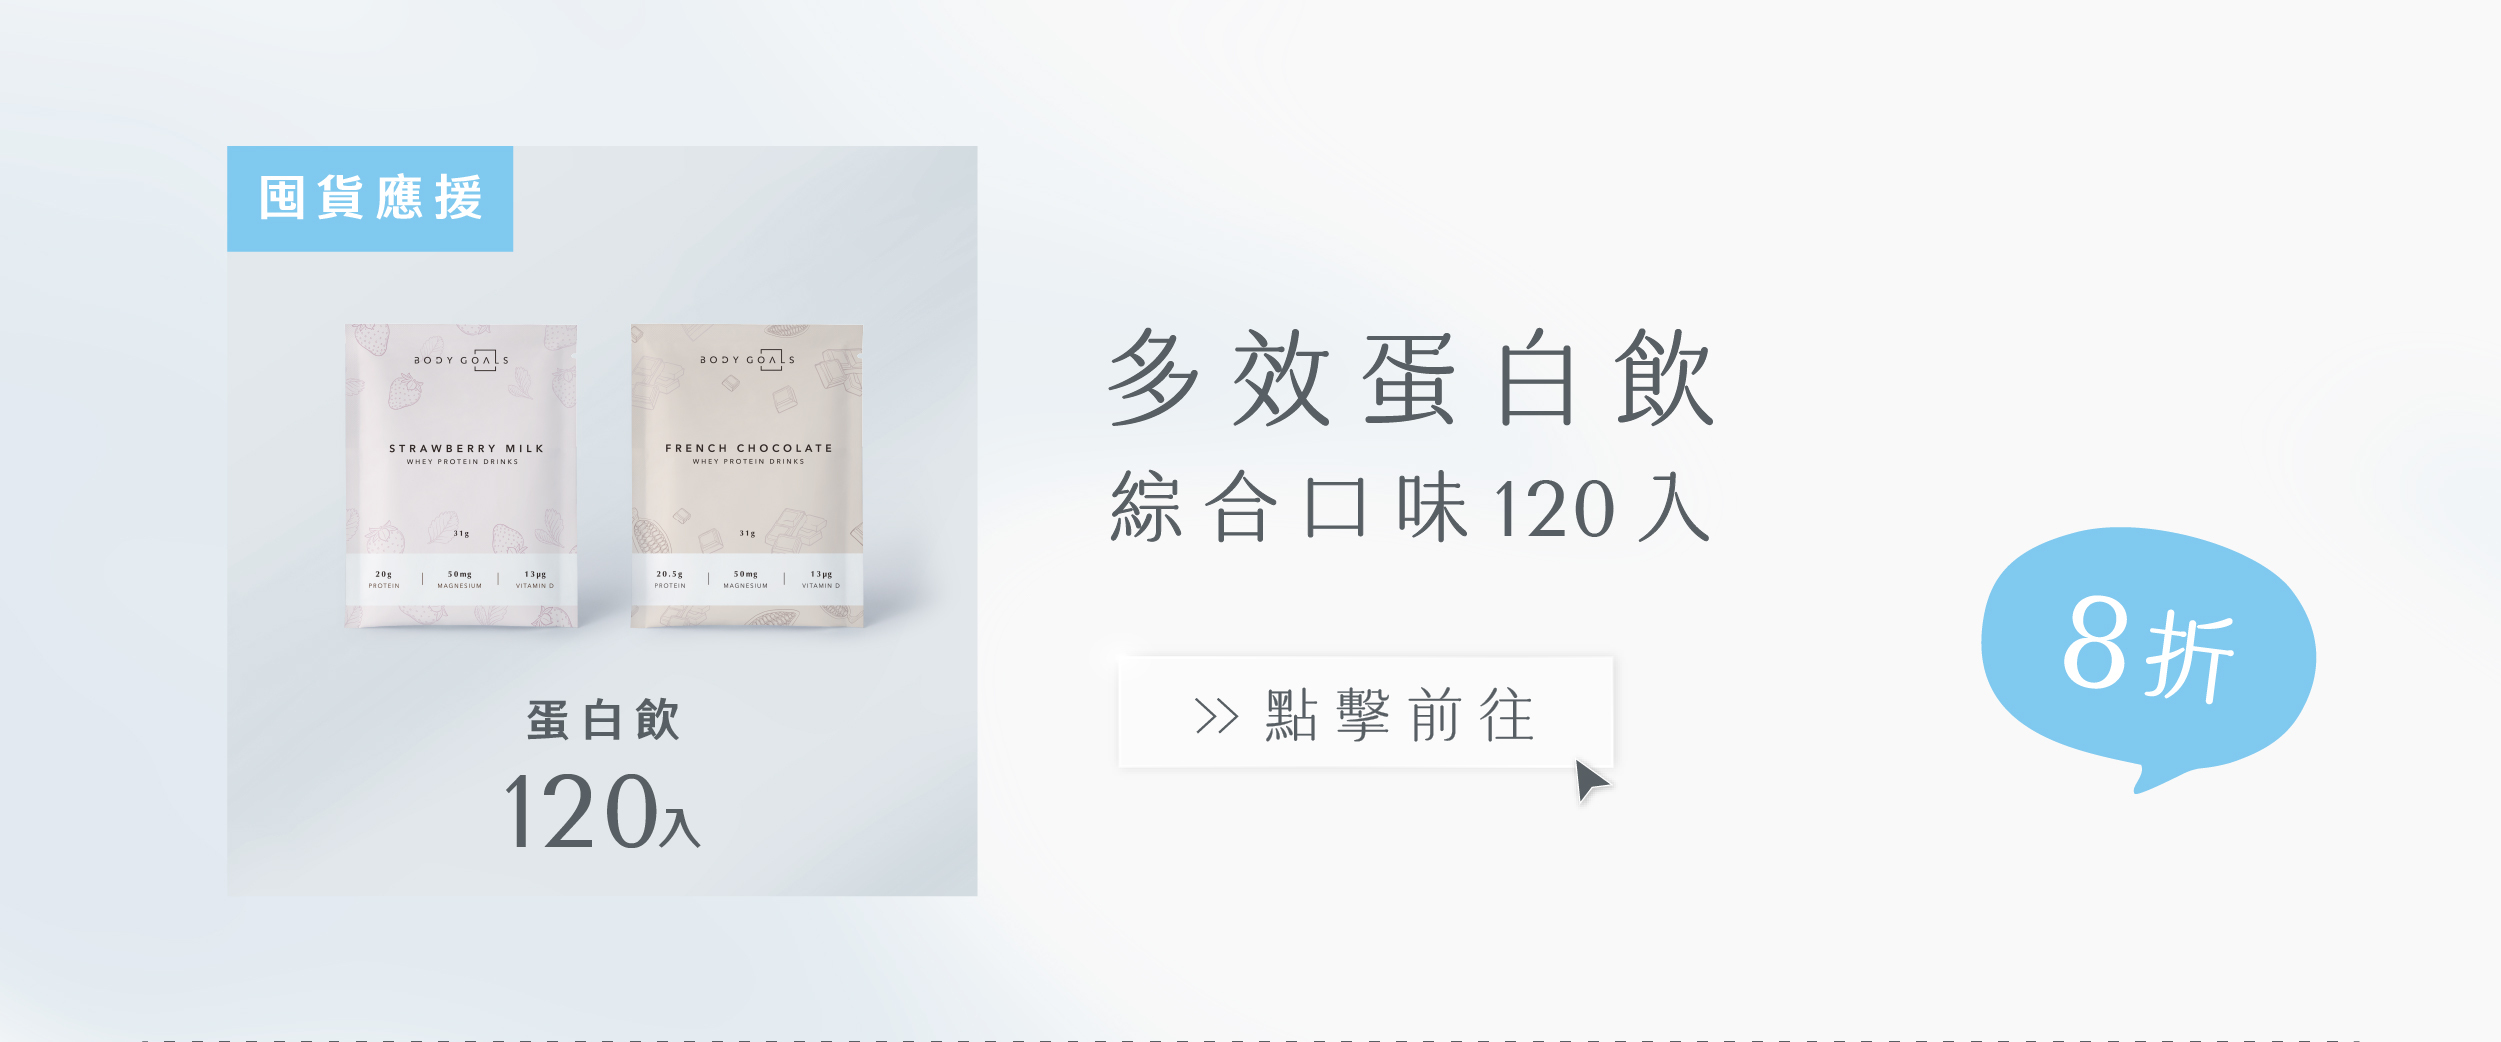Click the large 120入 quantity text
Screen dimensions: 2501x1042
[601, 811]
